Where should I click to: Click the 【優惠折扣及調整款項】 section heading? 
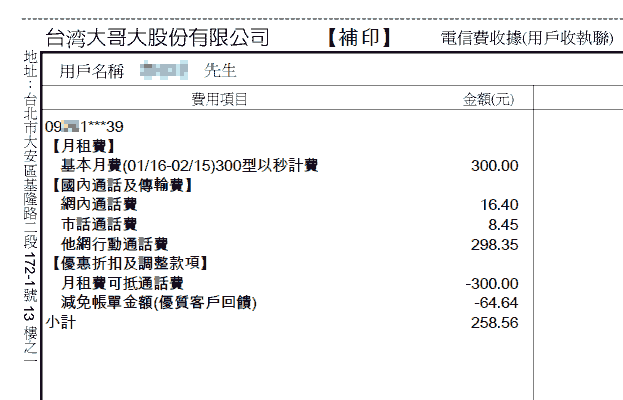130,263
